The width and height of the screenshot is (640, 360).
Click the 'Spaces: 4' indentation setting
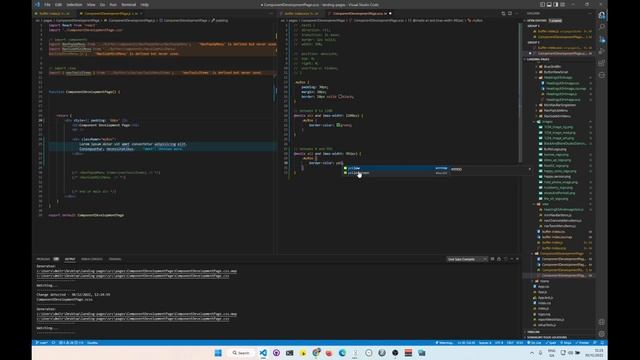click(x=484, y=343)
